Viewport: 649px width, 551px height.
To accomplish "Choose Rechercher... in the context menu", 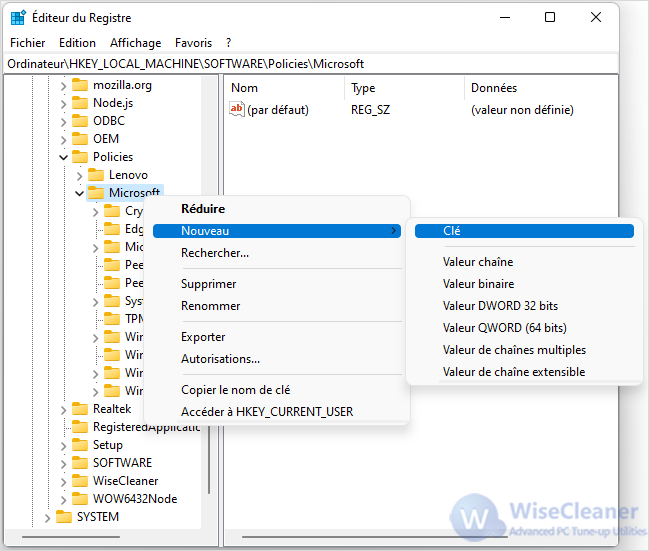I will pos(277,253).
